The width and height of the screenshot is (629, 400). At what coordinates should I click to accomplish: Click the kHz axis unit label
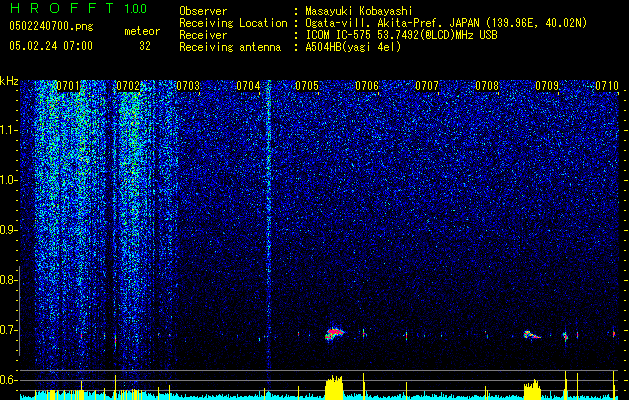9,81
